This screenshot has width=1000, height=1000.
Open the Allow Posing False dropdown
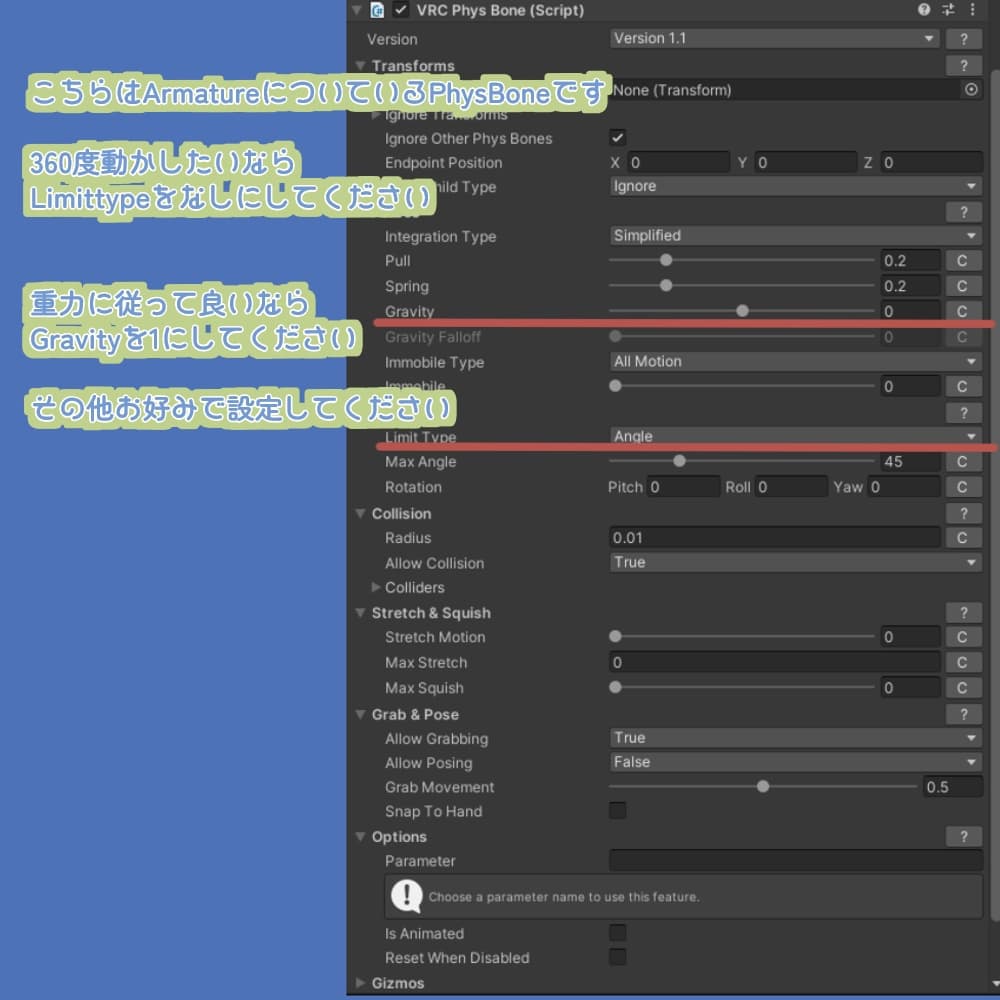click(795, 762)
